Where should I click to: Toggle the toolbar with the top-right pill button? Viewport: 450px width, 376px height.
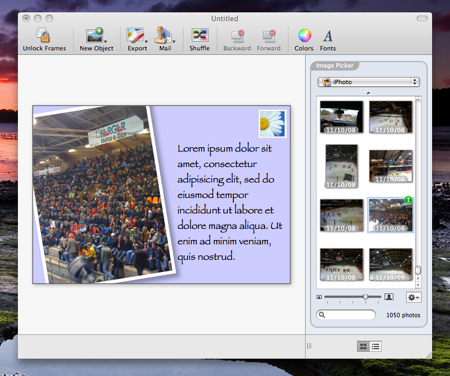[x=422, y=18]
